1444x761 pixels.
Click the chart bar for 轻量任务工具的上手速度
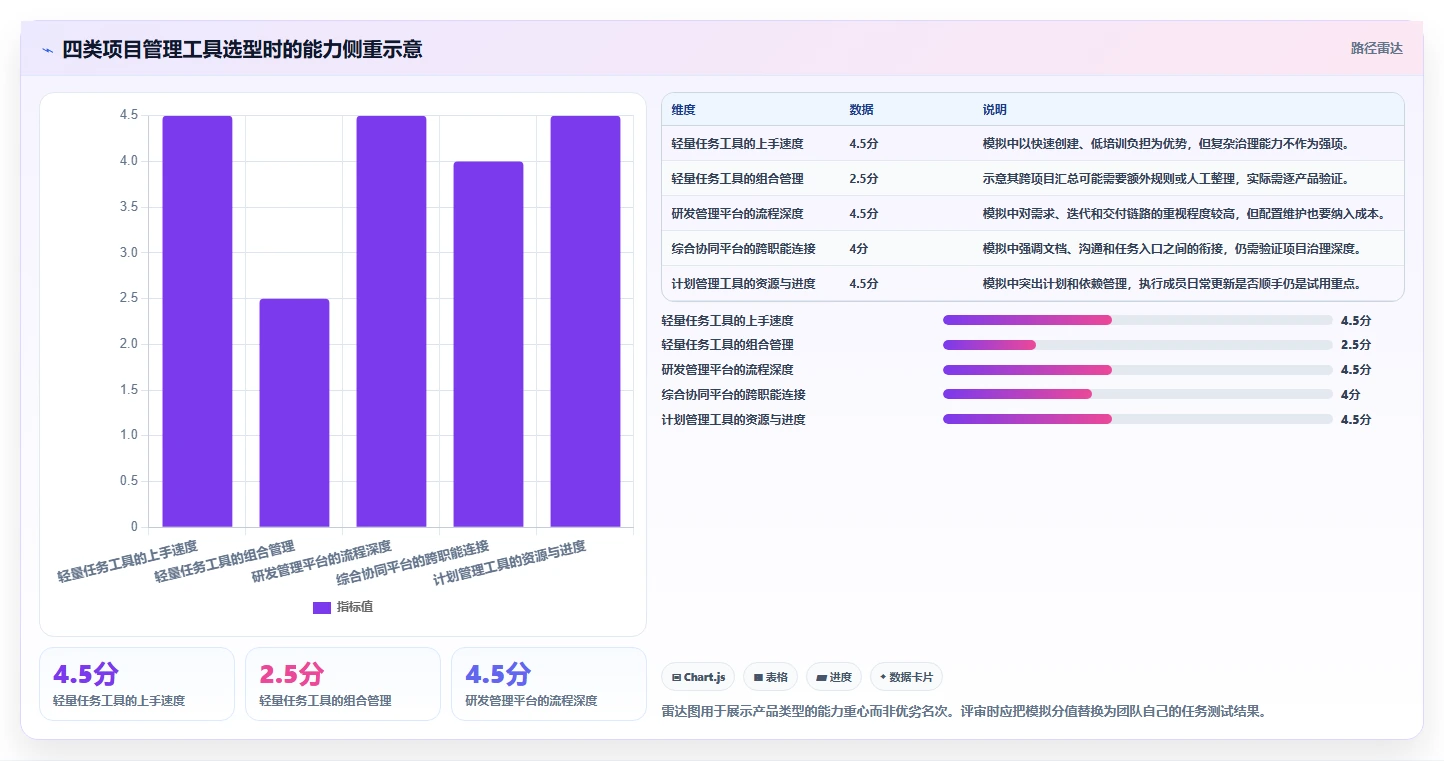tap(197, 321)
